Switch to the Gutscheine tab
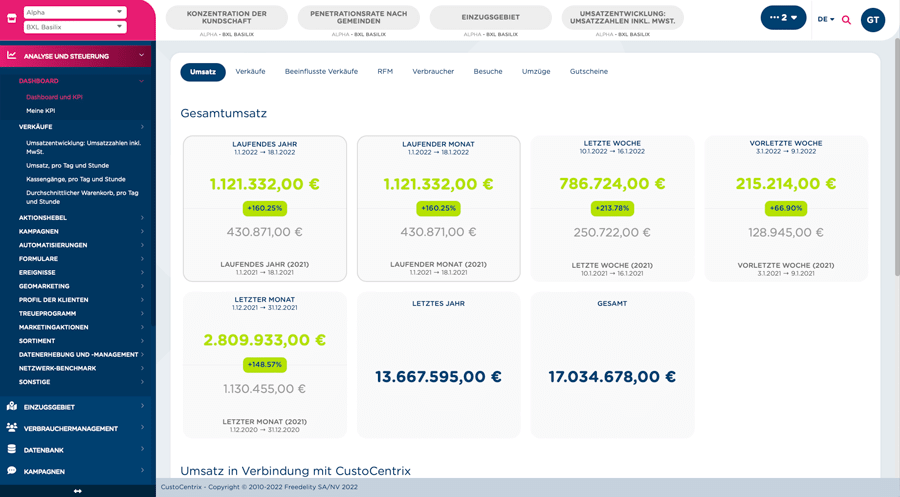 589,72
